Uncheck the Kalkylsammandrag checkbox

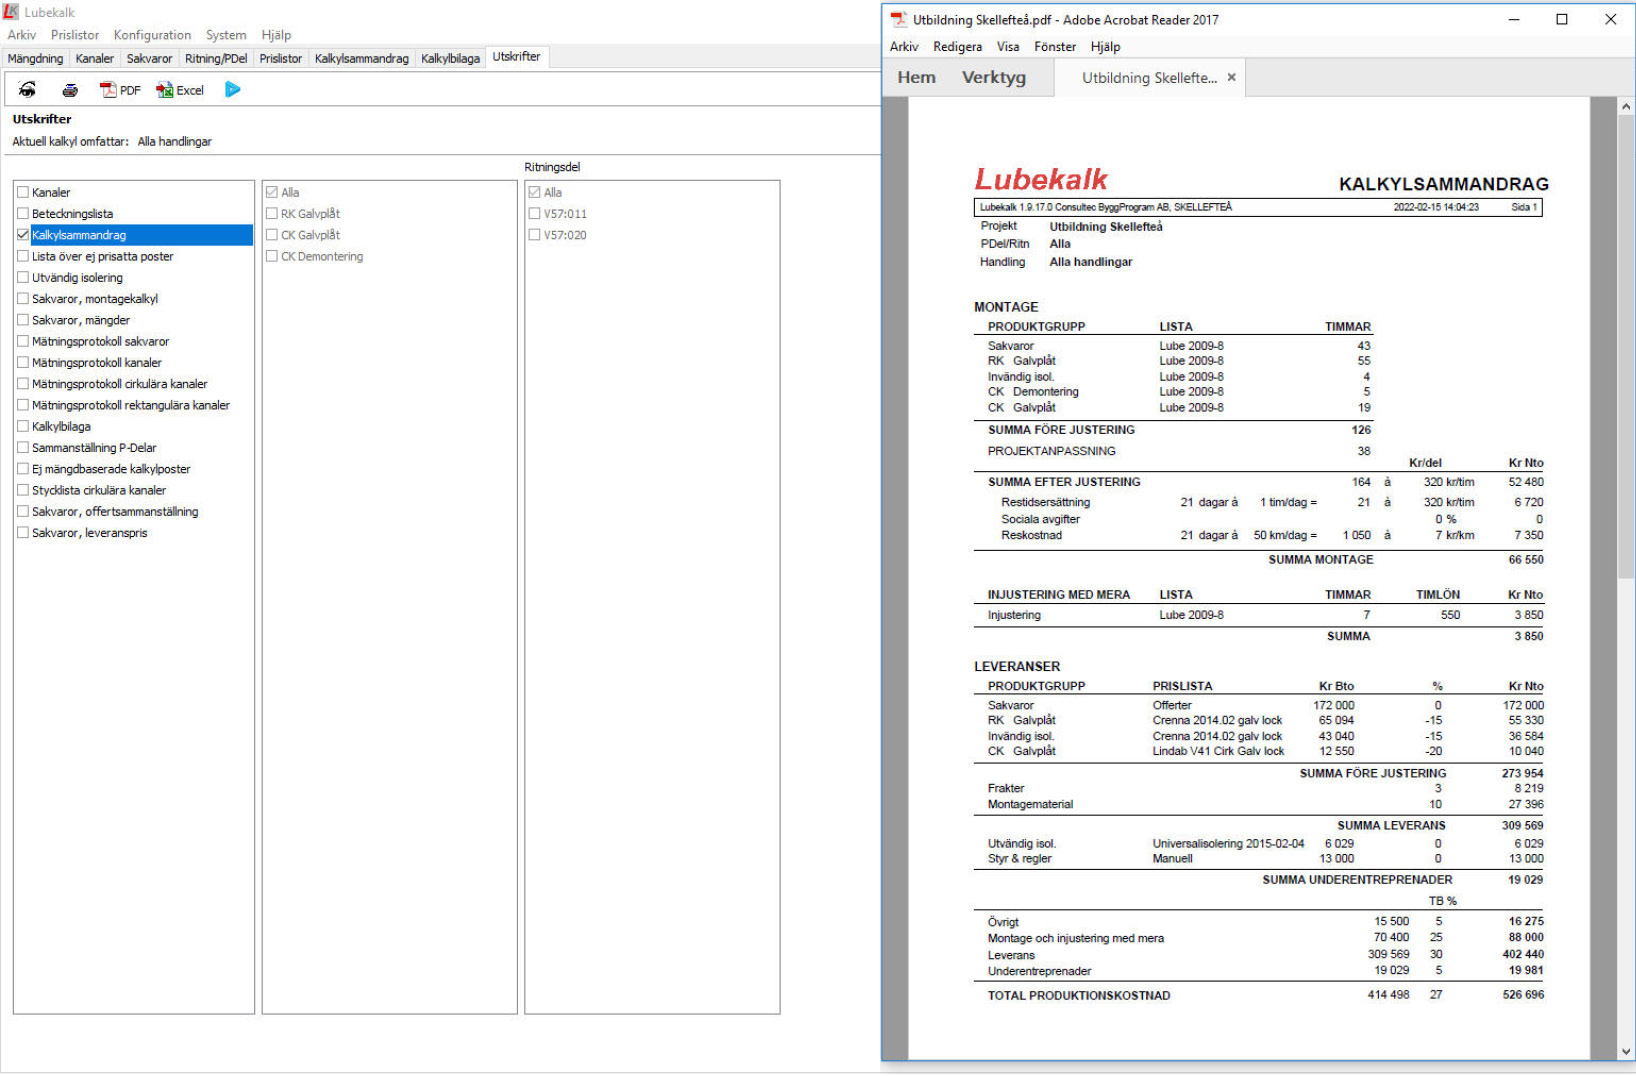(23, 235)
